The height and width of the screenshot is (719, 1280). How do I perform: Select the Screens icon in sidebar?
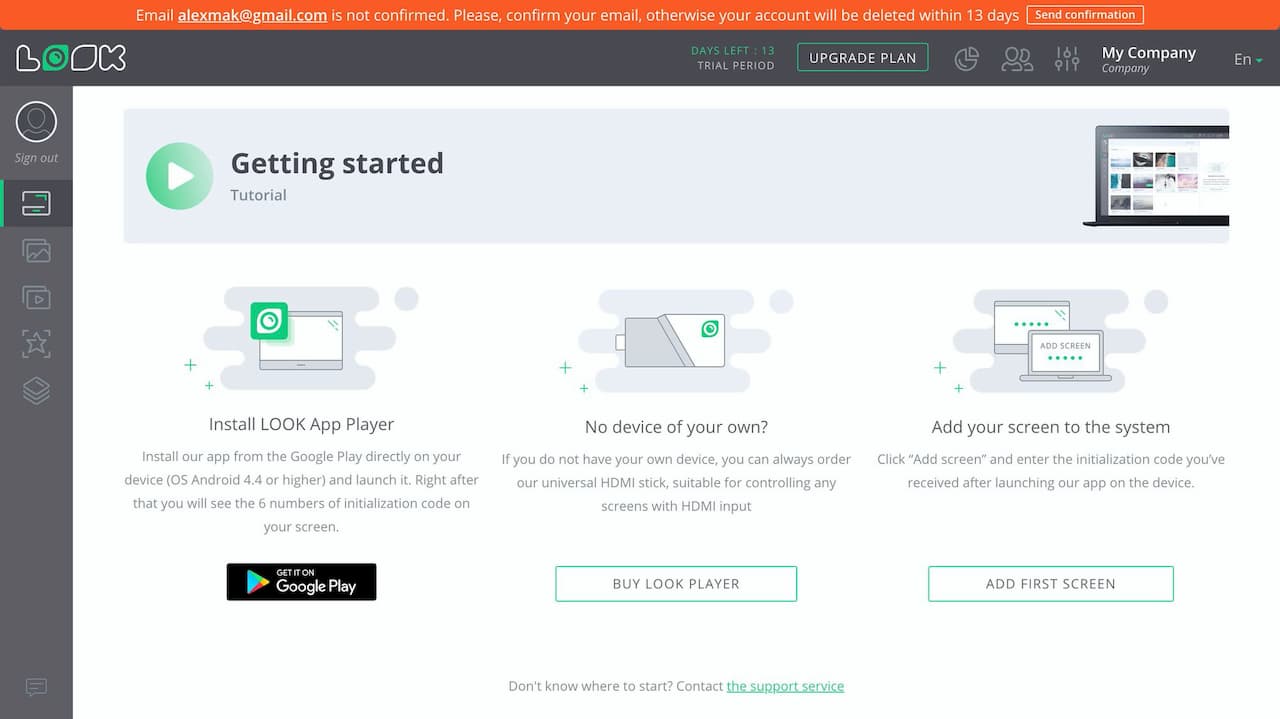pos(36,204)
